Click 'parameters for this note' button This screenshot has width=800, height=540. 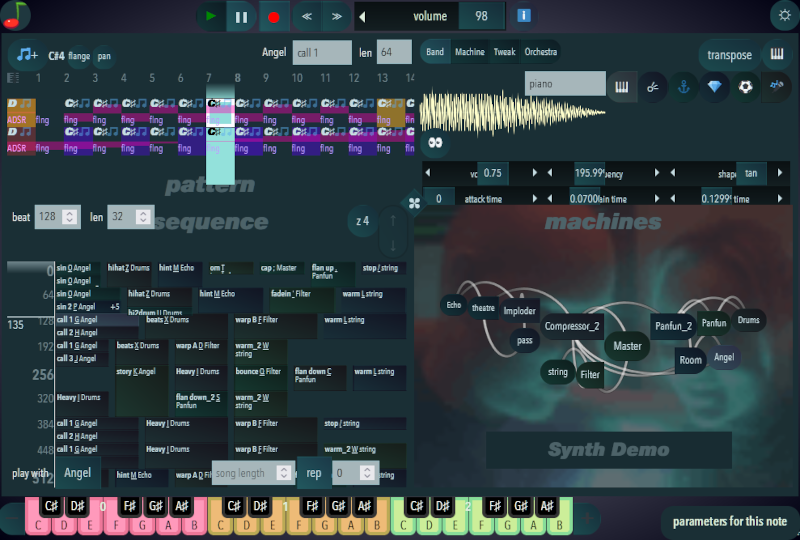pyautogui.click(x=730, y=521)
